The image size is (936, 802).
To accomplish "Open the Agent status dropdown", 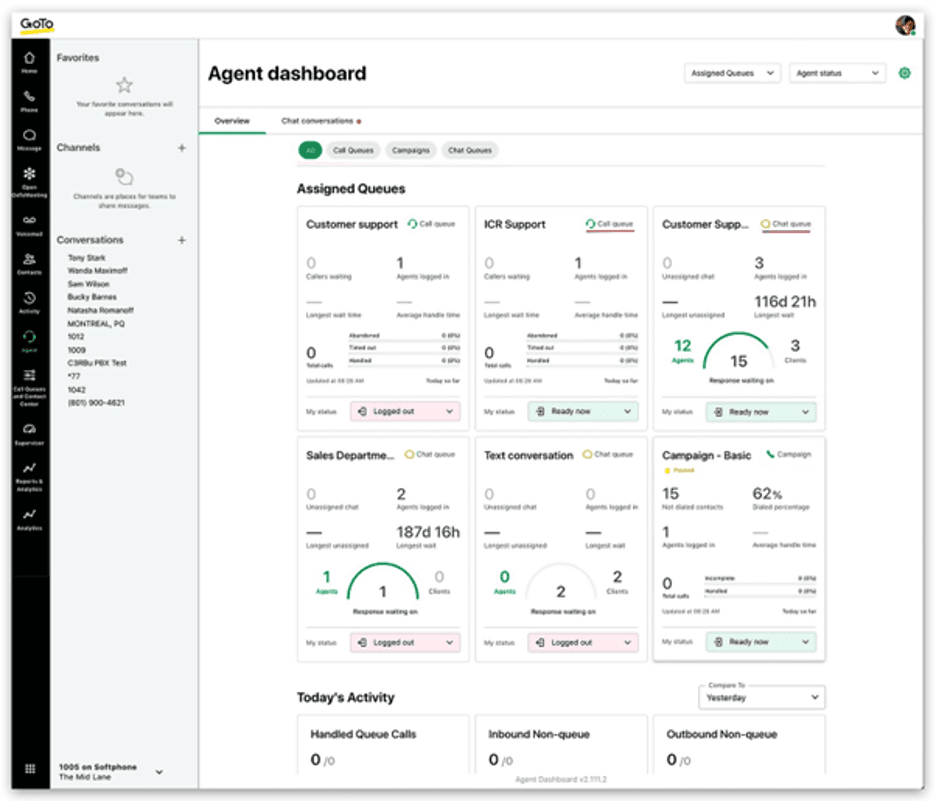I will 837,73.
